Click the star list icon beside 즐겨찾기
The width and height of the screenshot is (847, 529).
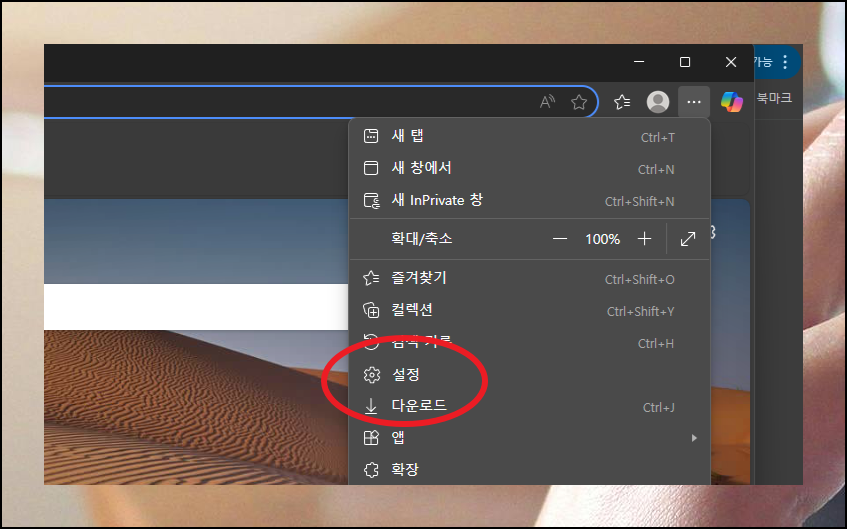point(371,278)
